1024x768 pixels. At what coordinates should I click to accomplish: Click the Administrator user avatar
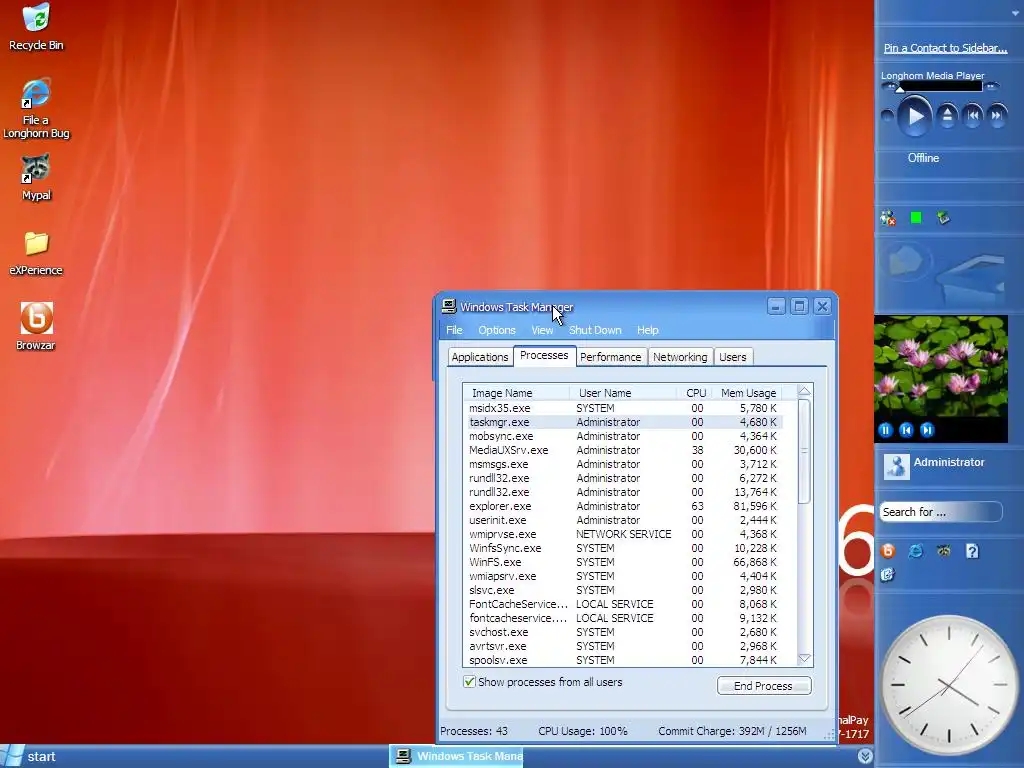coord(897,466)
